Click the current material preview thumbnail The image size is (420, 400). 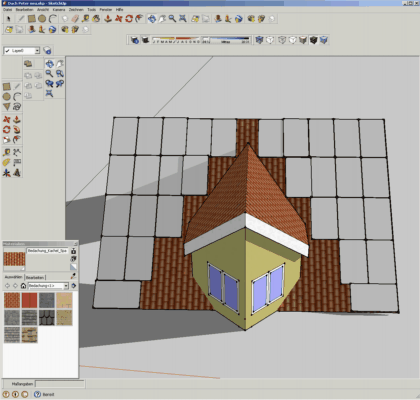(x=14, y=259)
